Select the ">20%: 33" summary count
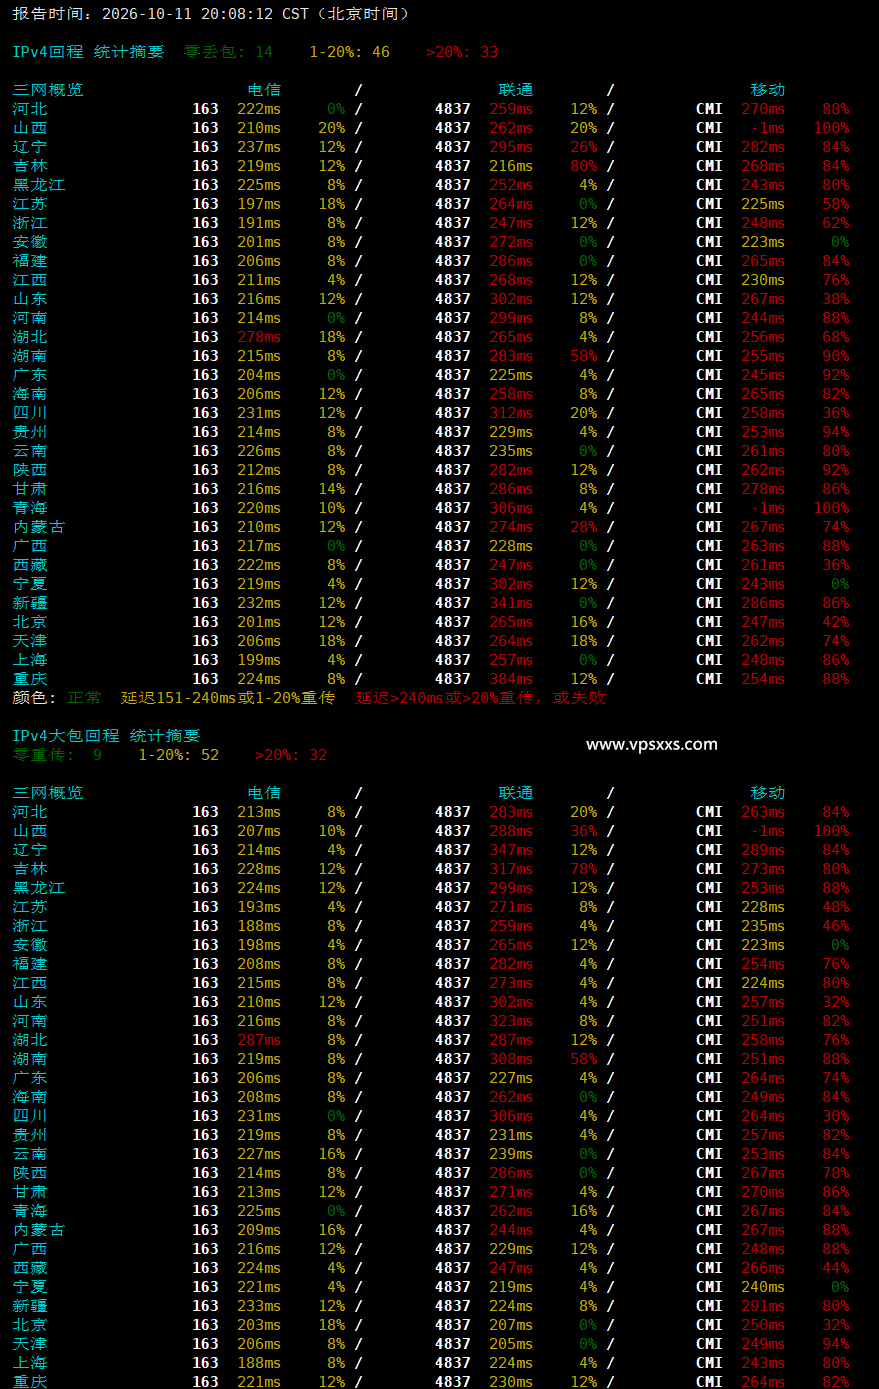The image size is (879, 1389). tap(462, 52)
